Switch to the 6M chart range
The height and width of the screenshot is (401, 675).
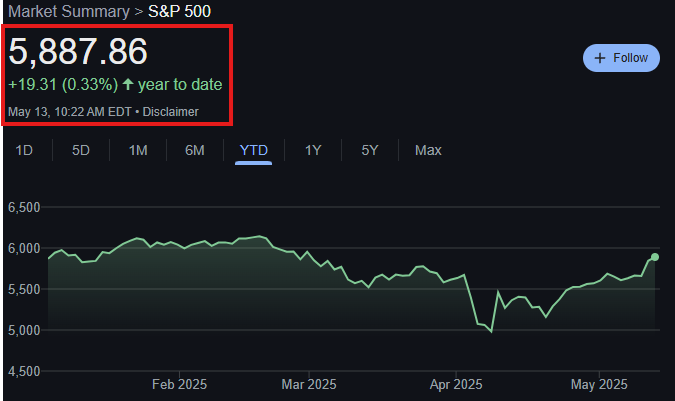195,150
